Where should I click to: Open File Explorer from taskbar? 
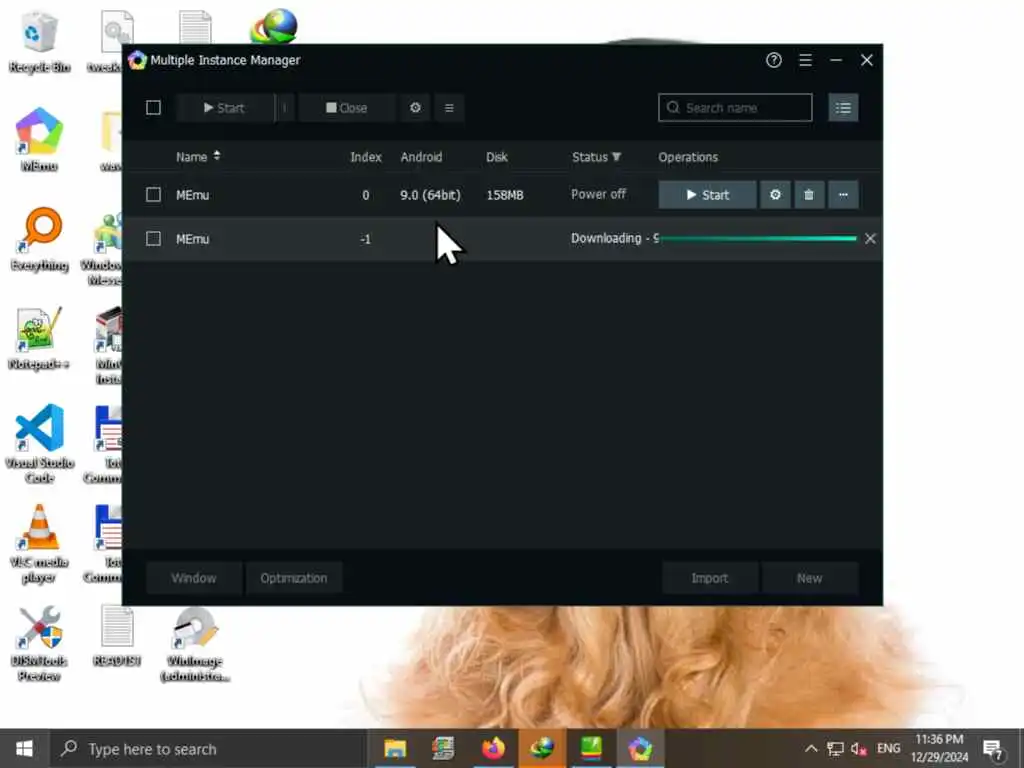(395, 748)
